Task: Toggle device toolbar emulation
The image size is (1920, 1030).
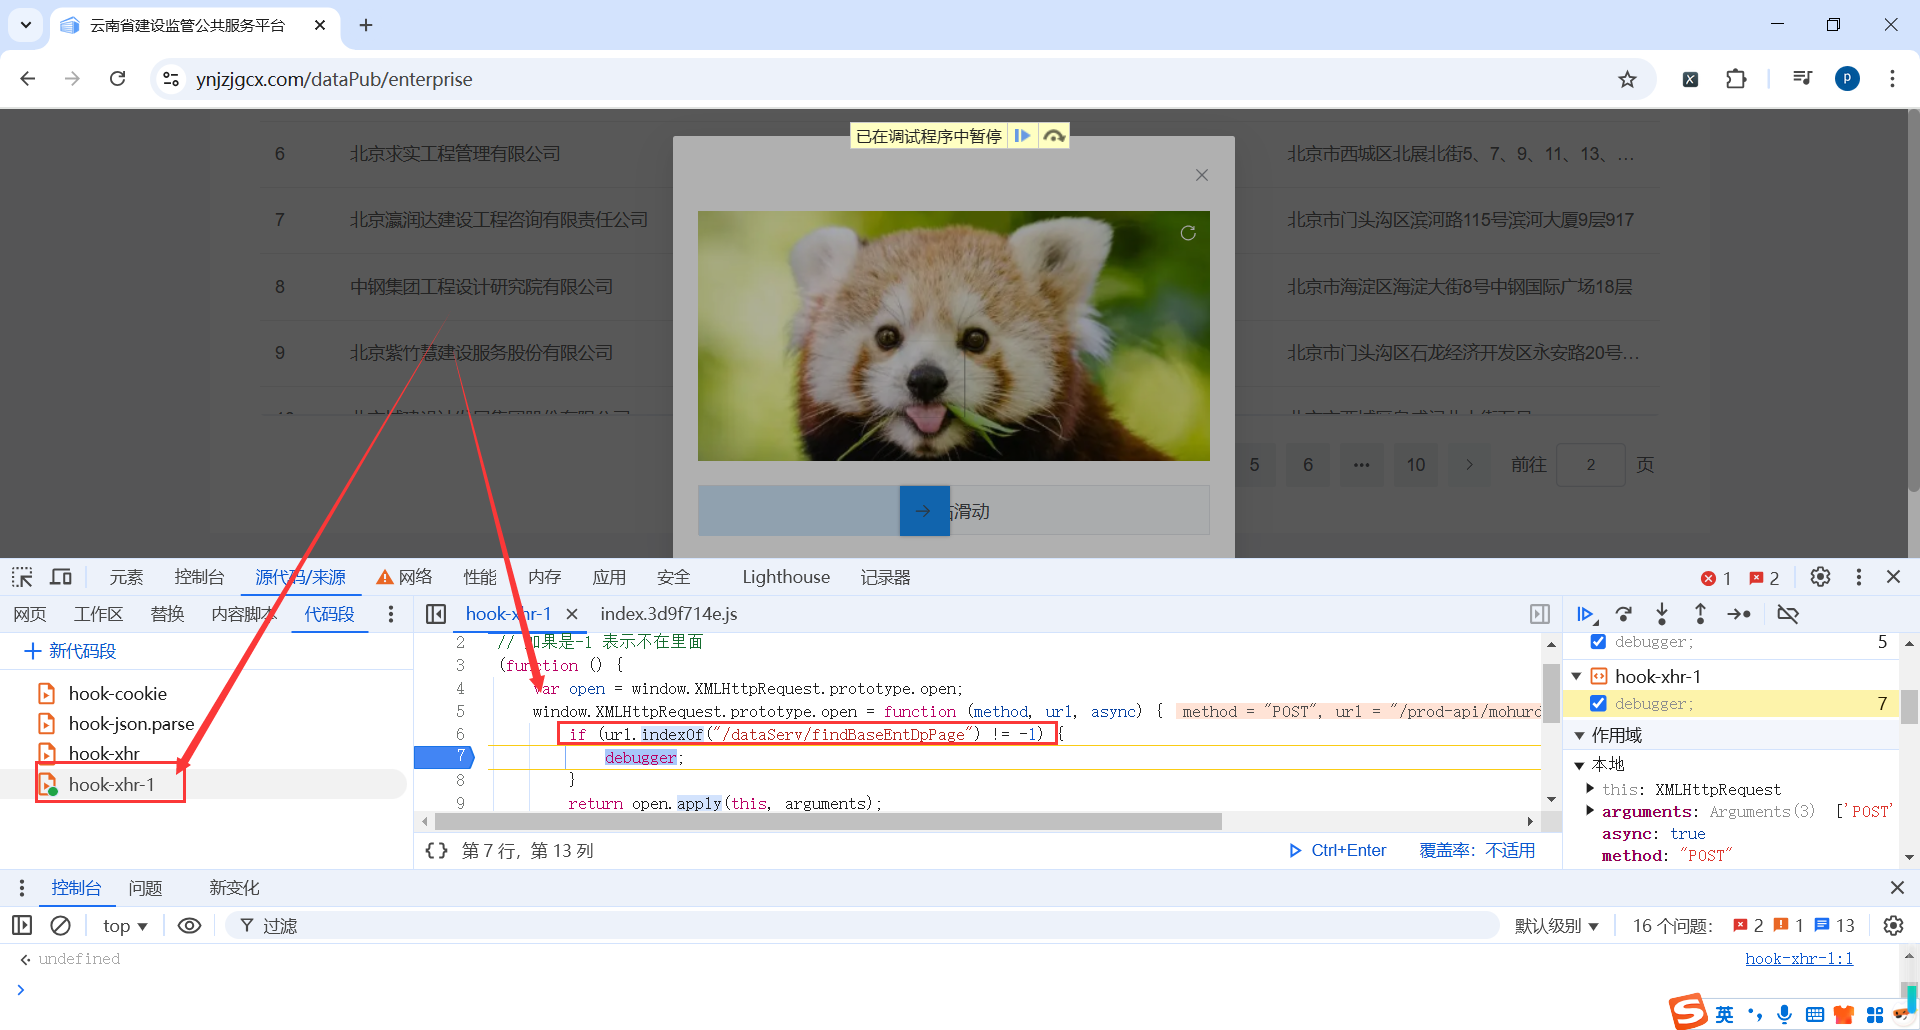Action: point(61,577)
